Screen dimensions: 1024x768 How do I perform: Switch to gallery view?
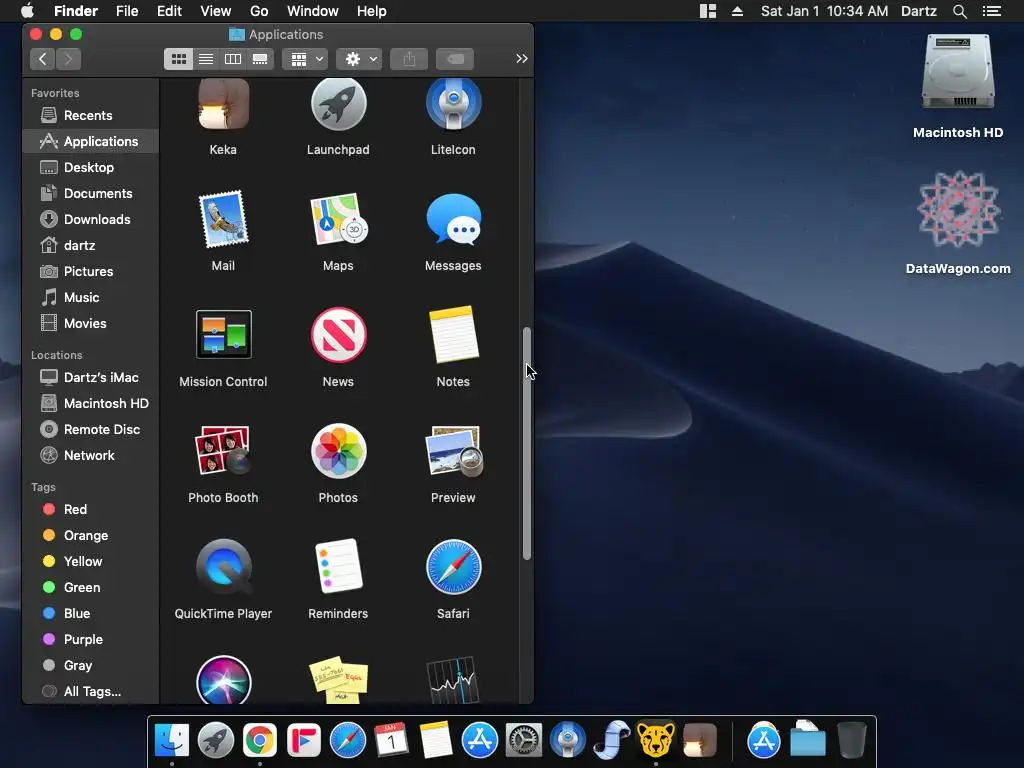point(260,59)
